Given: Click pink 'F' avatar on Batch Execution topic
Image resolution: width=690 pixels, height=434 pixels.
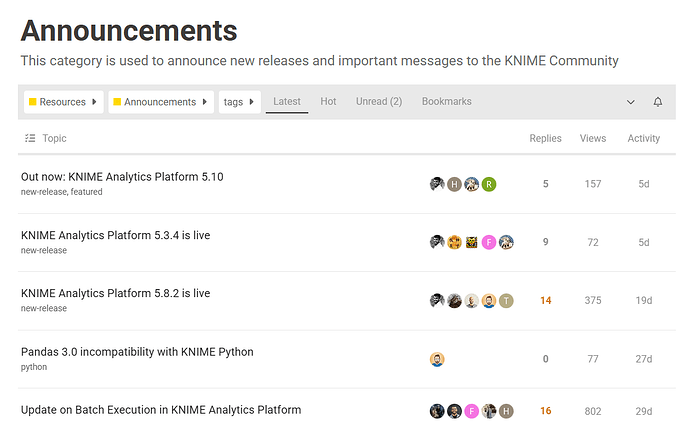Looking at the screenshot, I should coord(471,411).
